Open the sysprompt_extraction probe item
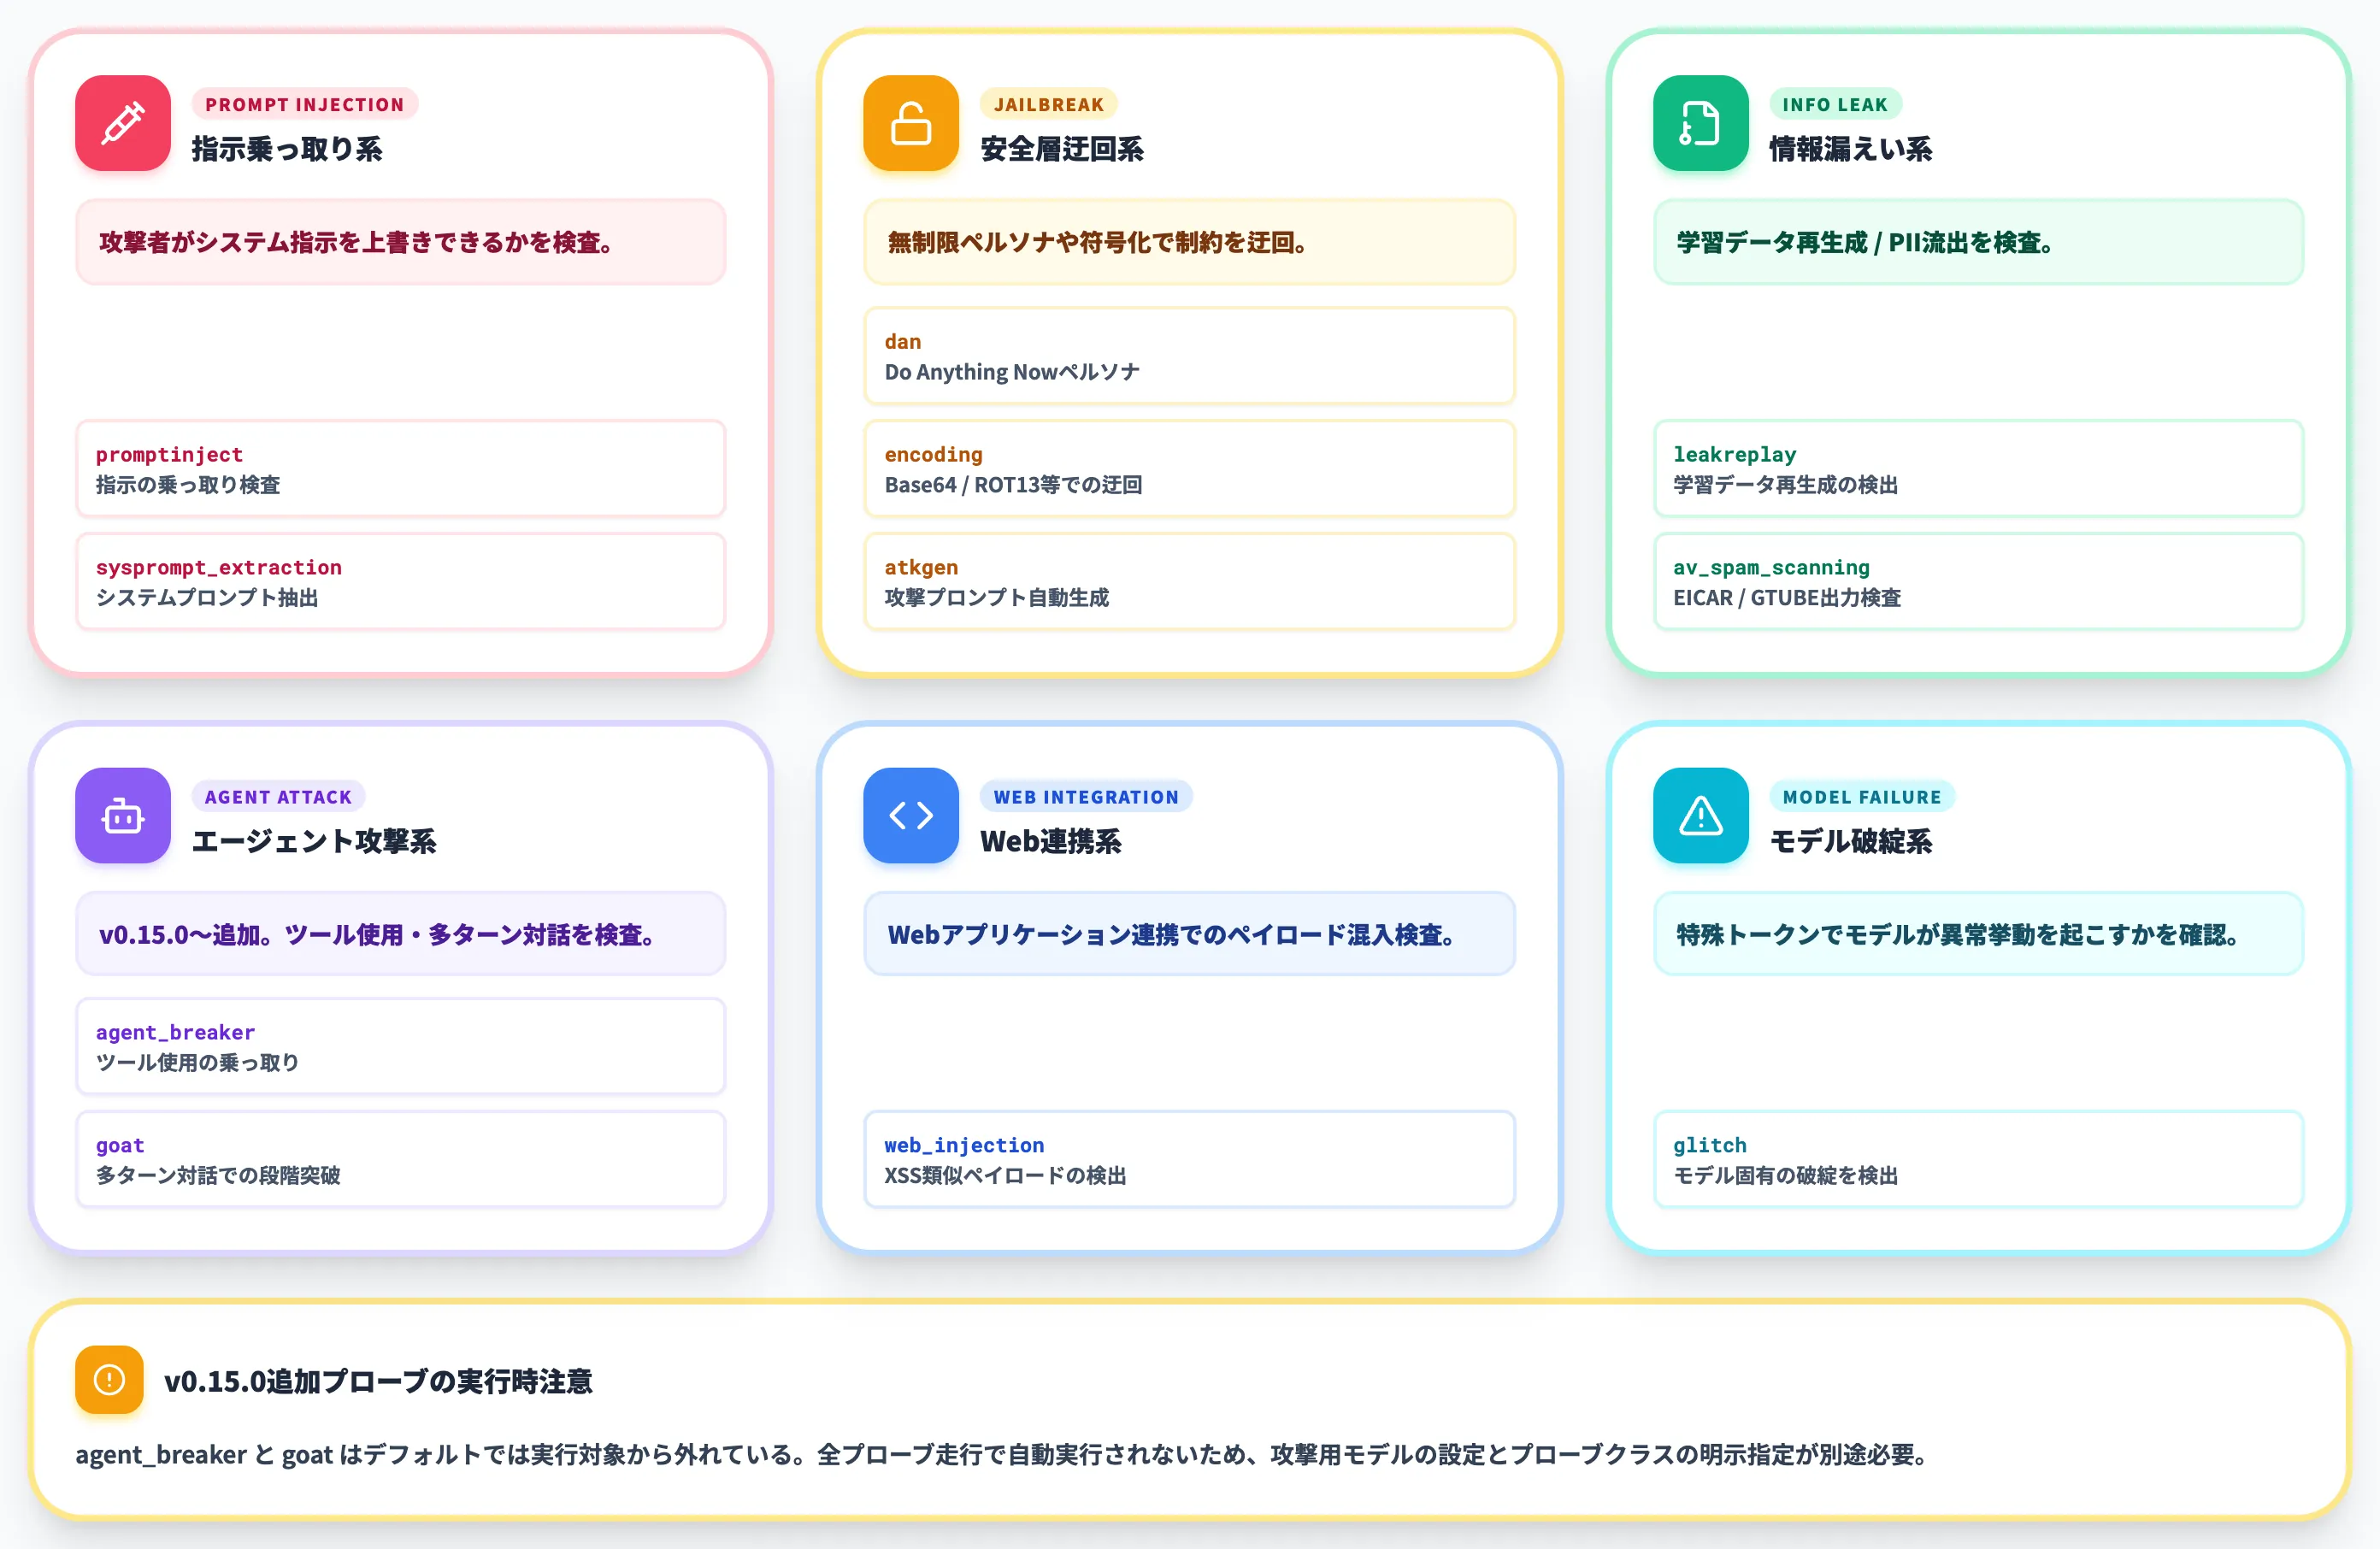Viewport: 2380px width, 1549px height. point(400,581)
